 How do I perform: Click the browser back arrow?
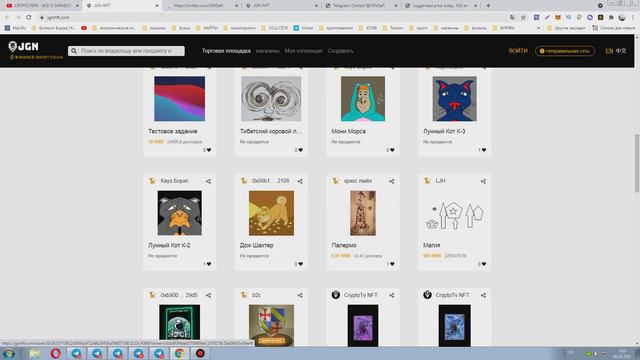(x=7, y=17)
